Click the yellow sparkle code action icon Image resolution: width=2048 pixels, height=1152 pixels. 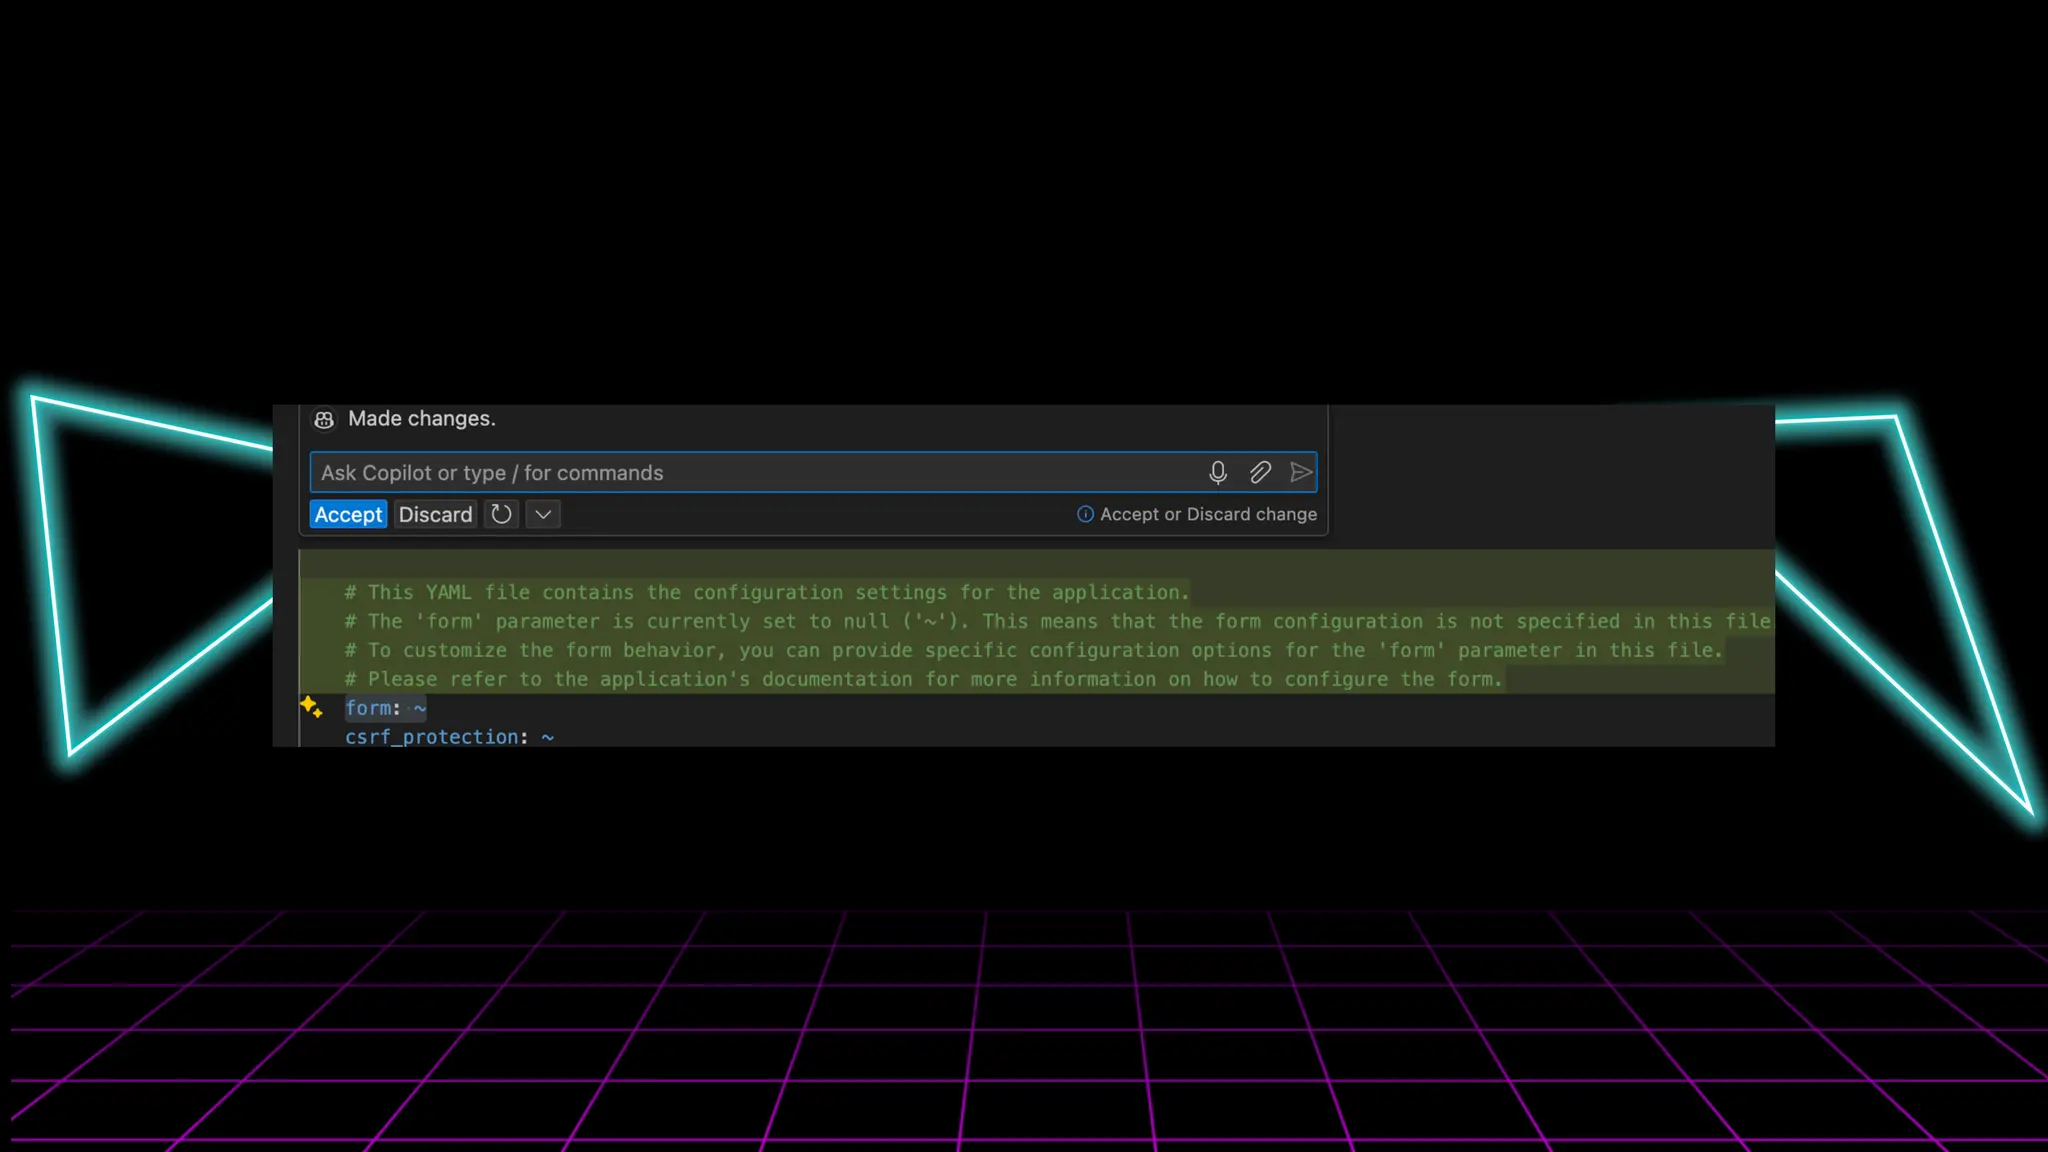pos(311,707)
